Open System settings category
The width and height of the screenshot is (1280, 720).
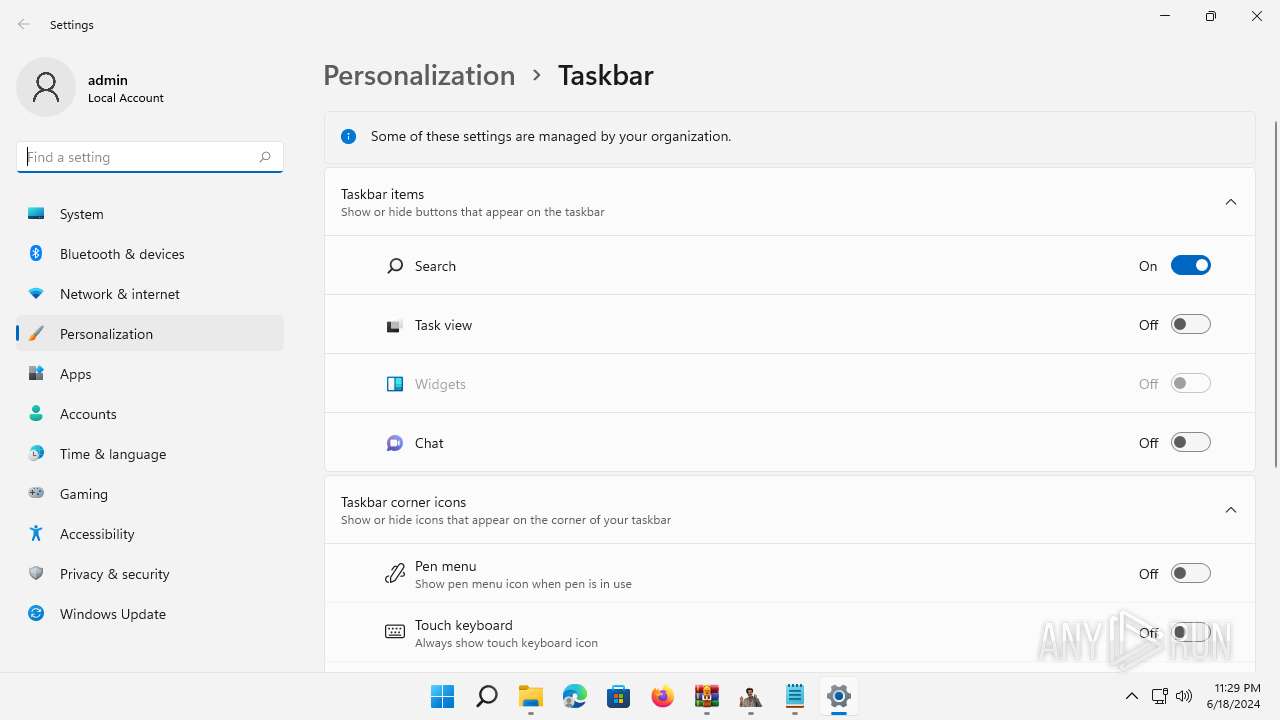coord(150,214)
